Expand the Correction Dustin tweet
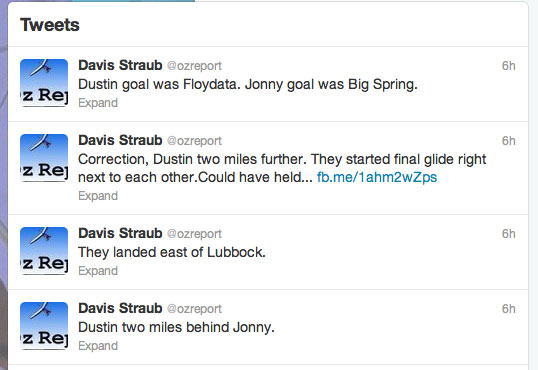This screenshot has width=538, height=370. point(98,196)
